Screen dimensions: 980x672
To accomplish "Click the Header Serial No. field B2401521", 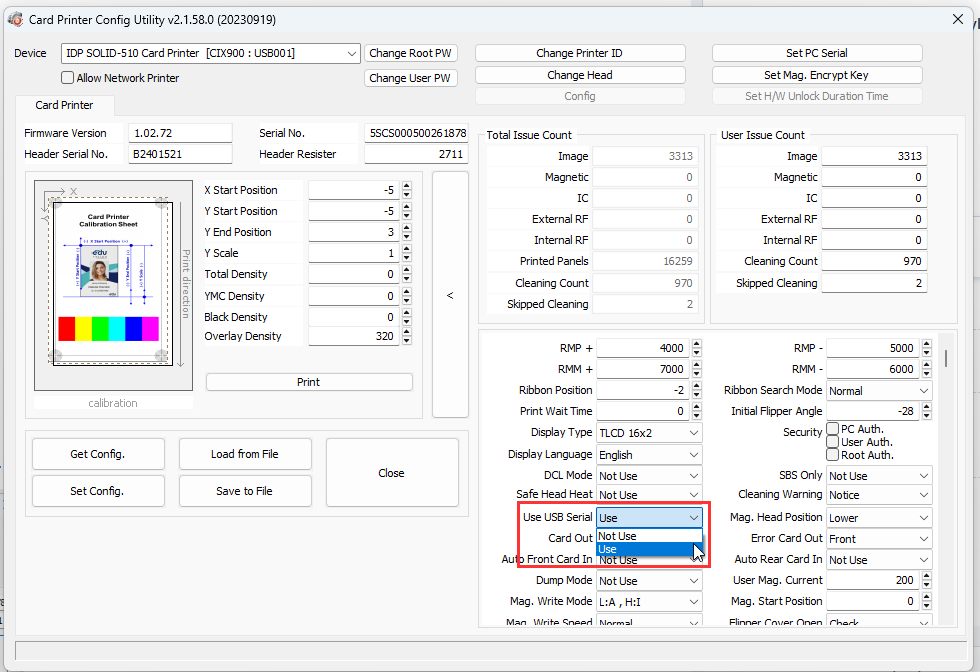I will tap(180, 154).
